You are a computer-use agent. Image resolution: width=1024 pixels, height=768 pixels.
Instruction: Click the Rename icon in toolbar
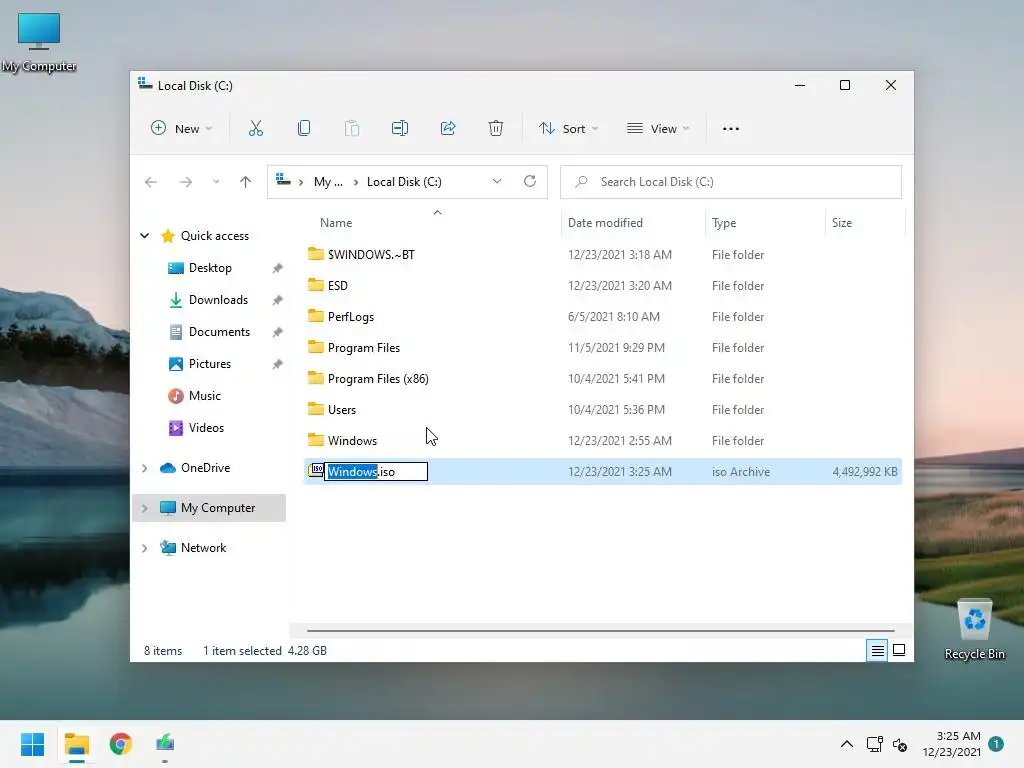(x=400, y=129)
